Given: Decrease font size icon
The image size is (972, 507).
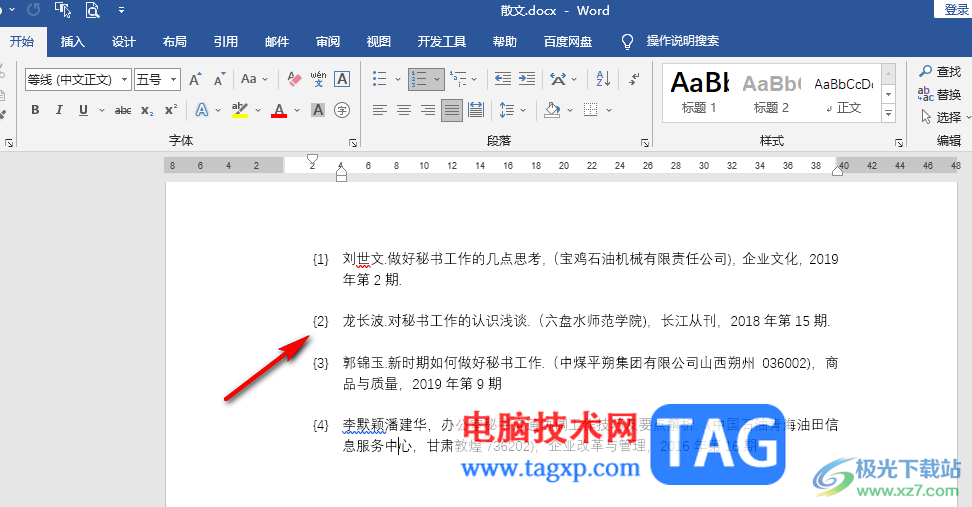Looking at the screenshot, I should [x=219, y=79].
